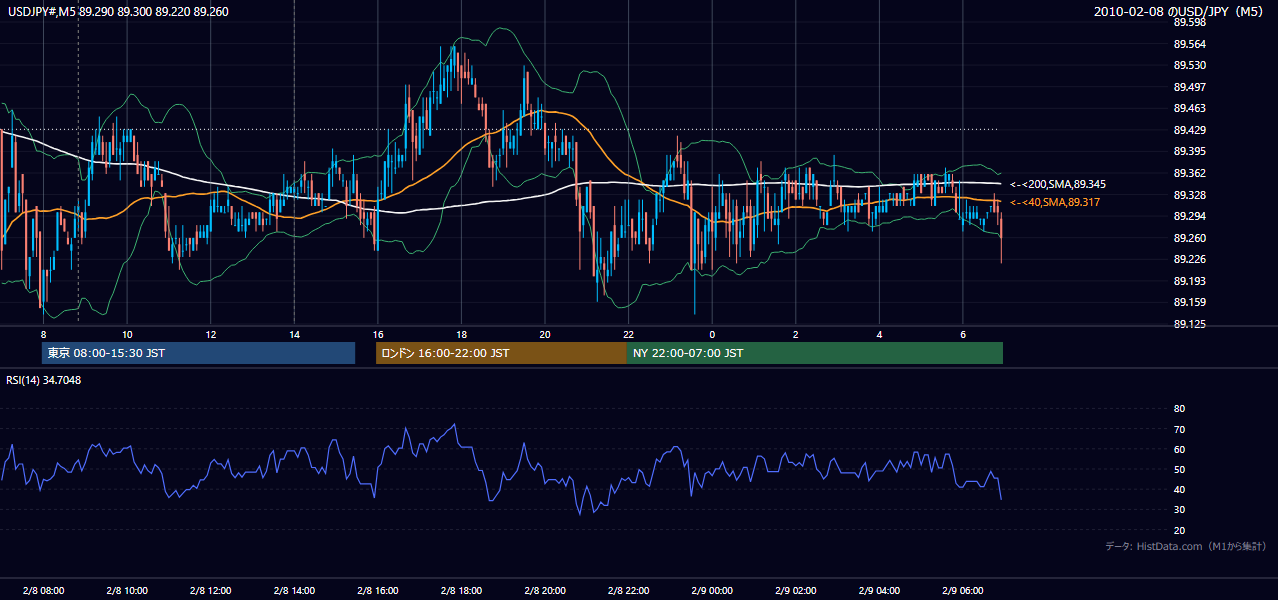
Task: Click the 2/8 18:00 time axis label
Action: pos(461,590)
